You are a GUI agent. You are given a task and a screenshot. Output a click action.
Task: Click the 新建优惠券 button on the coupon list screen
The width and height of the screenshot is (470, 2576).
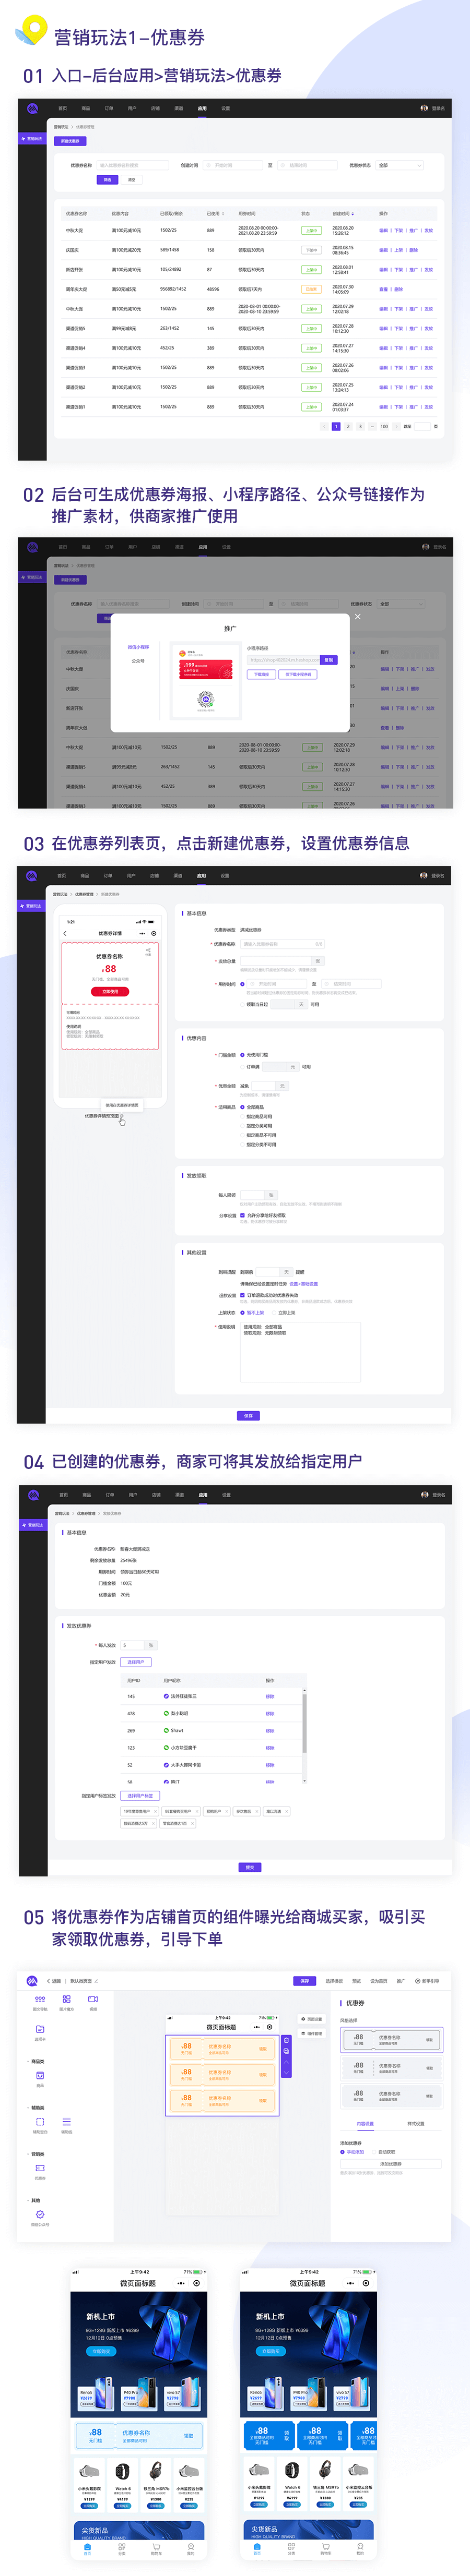pos(70,141)
